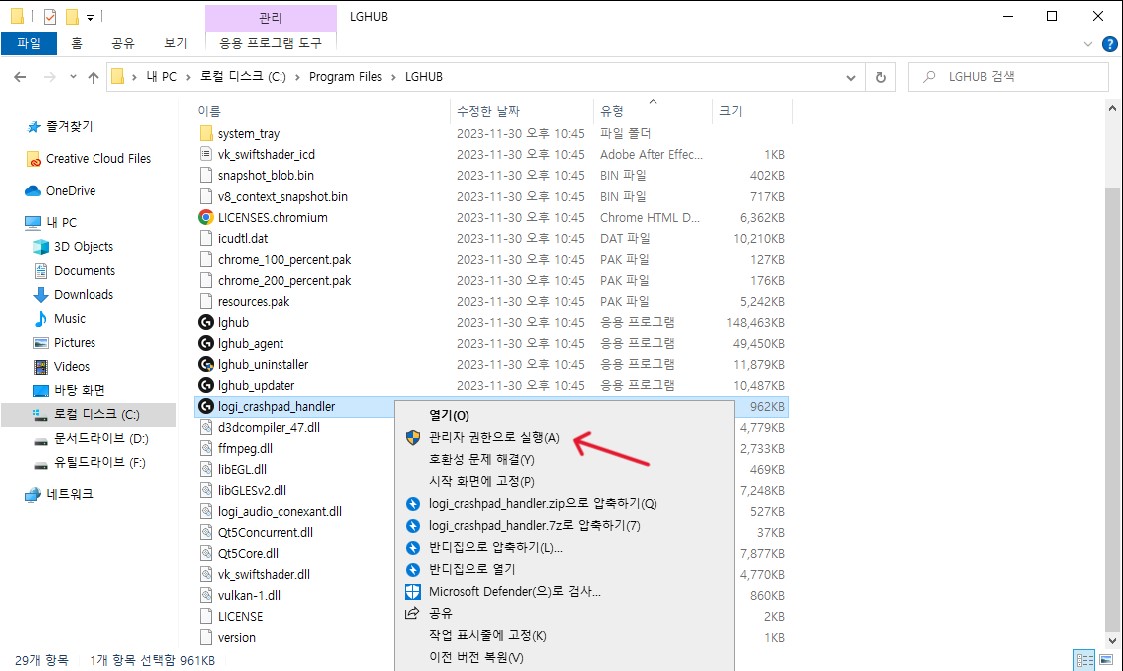The image size is (1123, 671).
Task: Click the Downloads arrow icon
Action: click(x=41, y=294)
